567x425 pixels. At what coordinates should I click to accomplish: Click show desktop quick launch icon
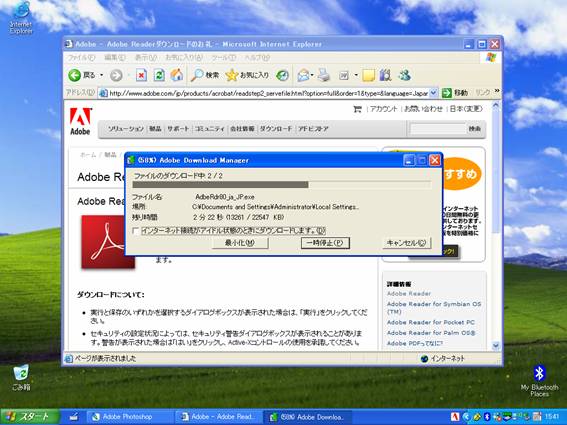pos(74,417)
